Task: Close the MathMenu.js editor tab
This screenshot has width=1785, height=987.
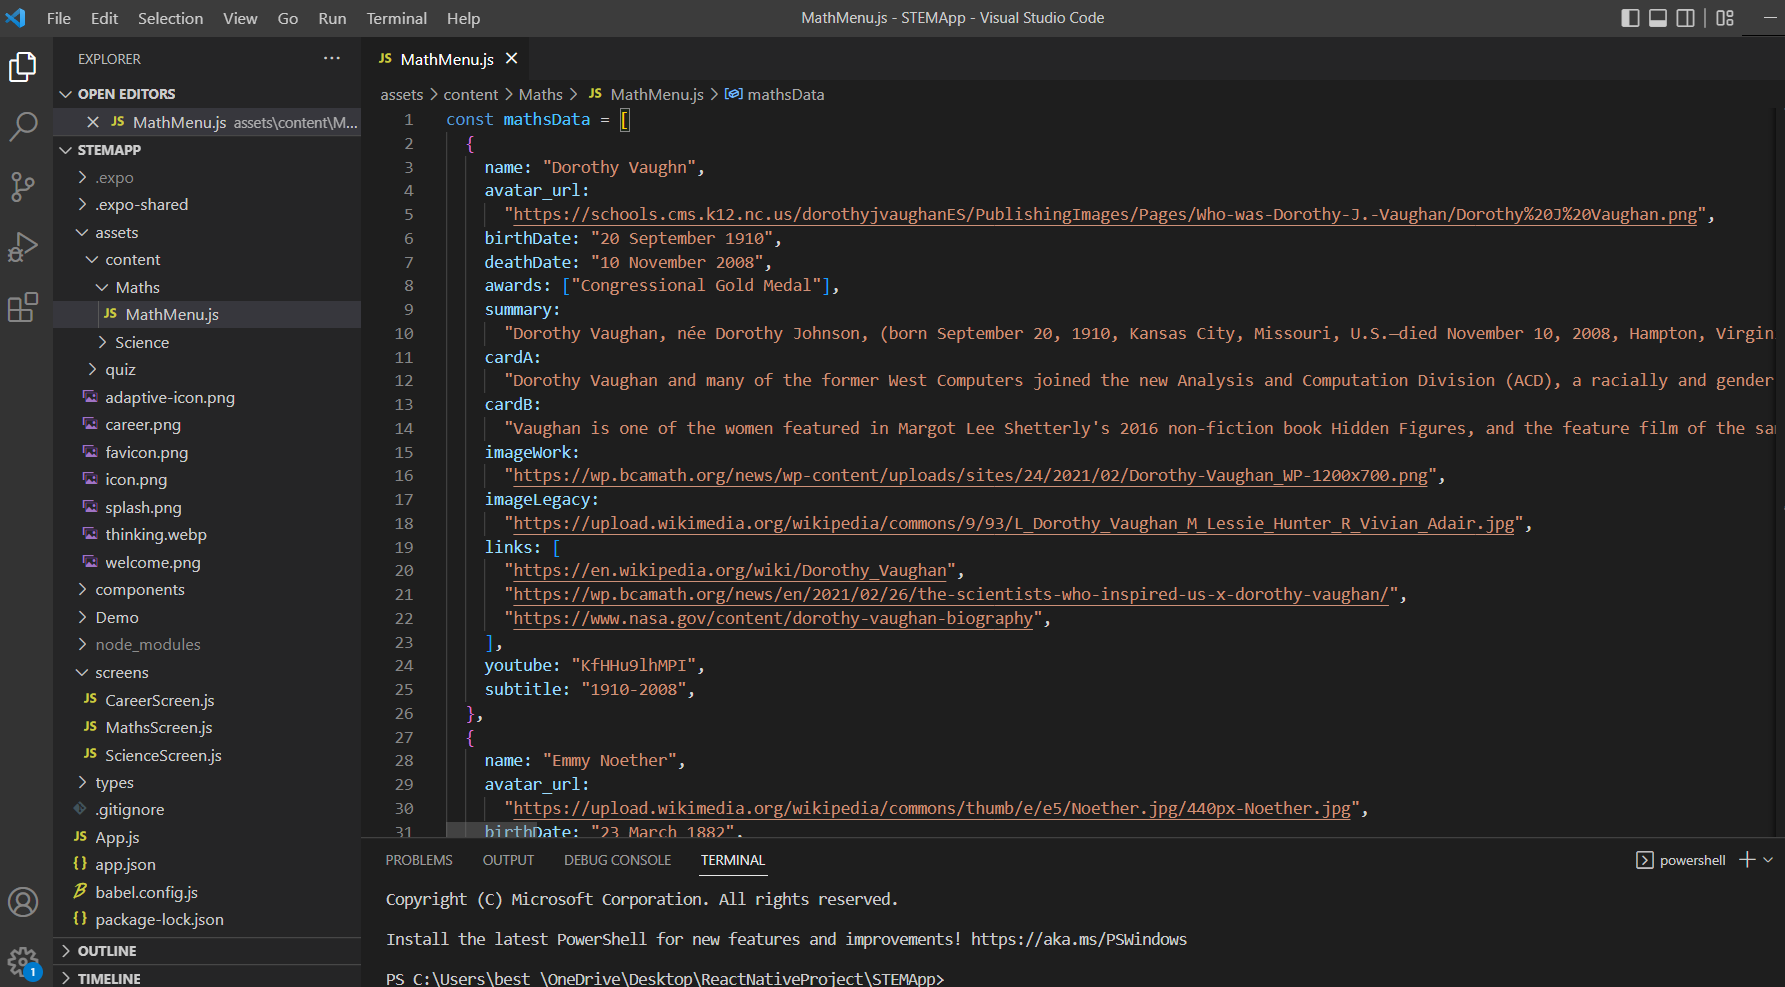Action: 512,59
